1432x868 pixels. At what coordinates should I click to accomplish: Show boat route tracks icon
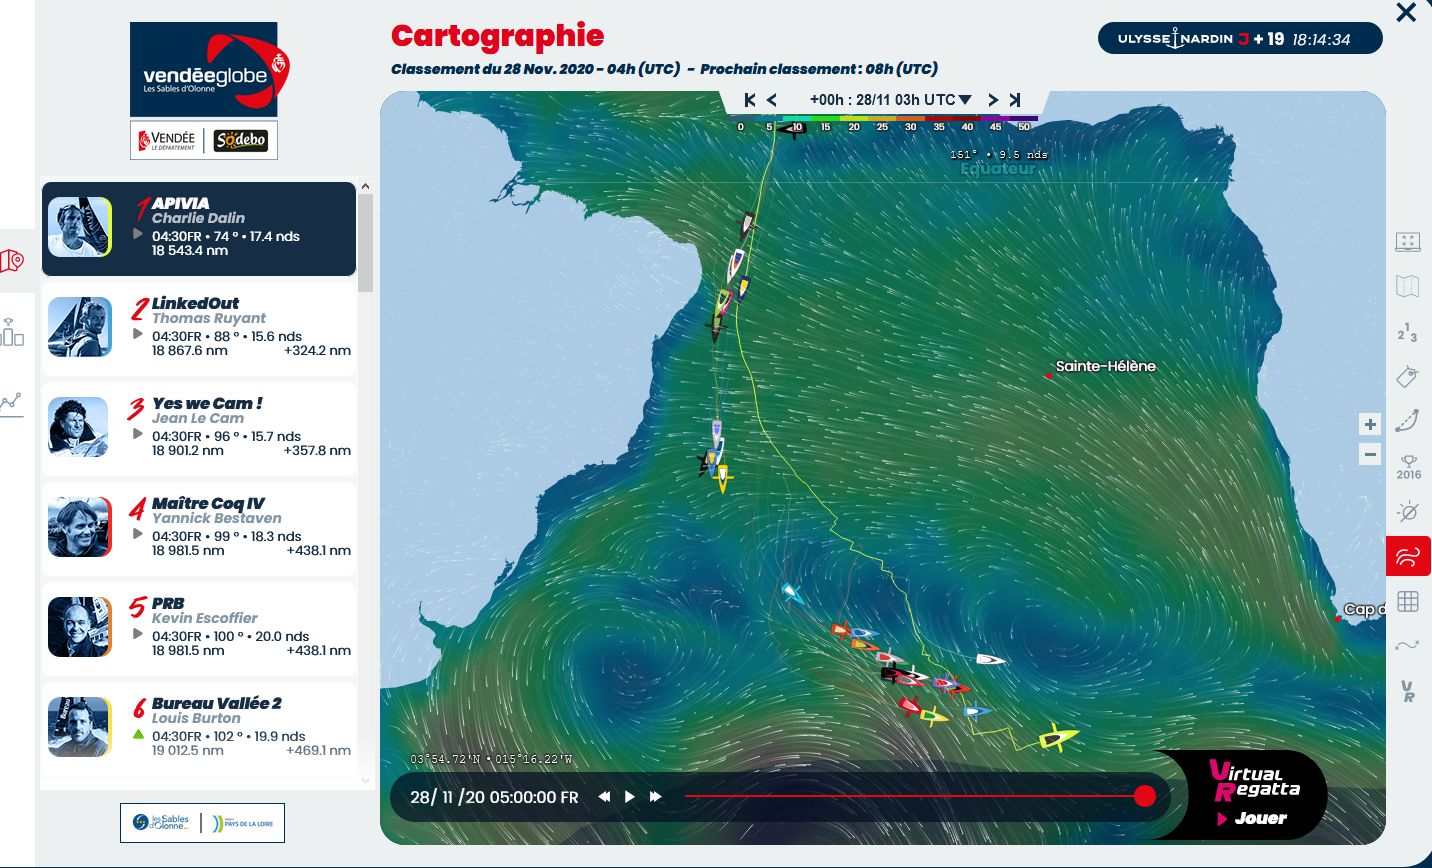(x=1407, y=419)
